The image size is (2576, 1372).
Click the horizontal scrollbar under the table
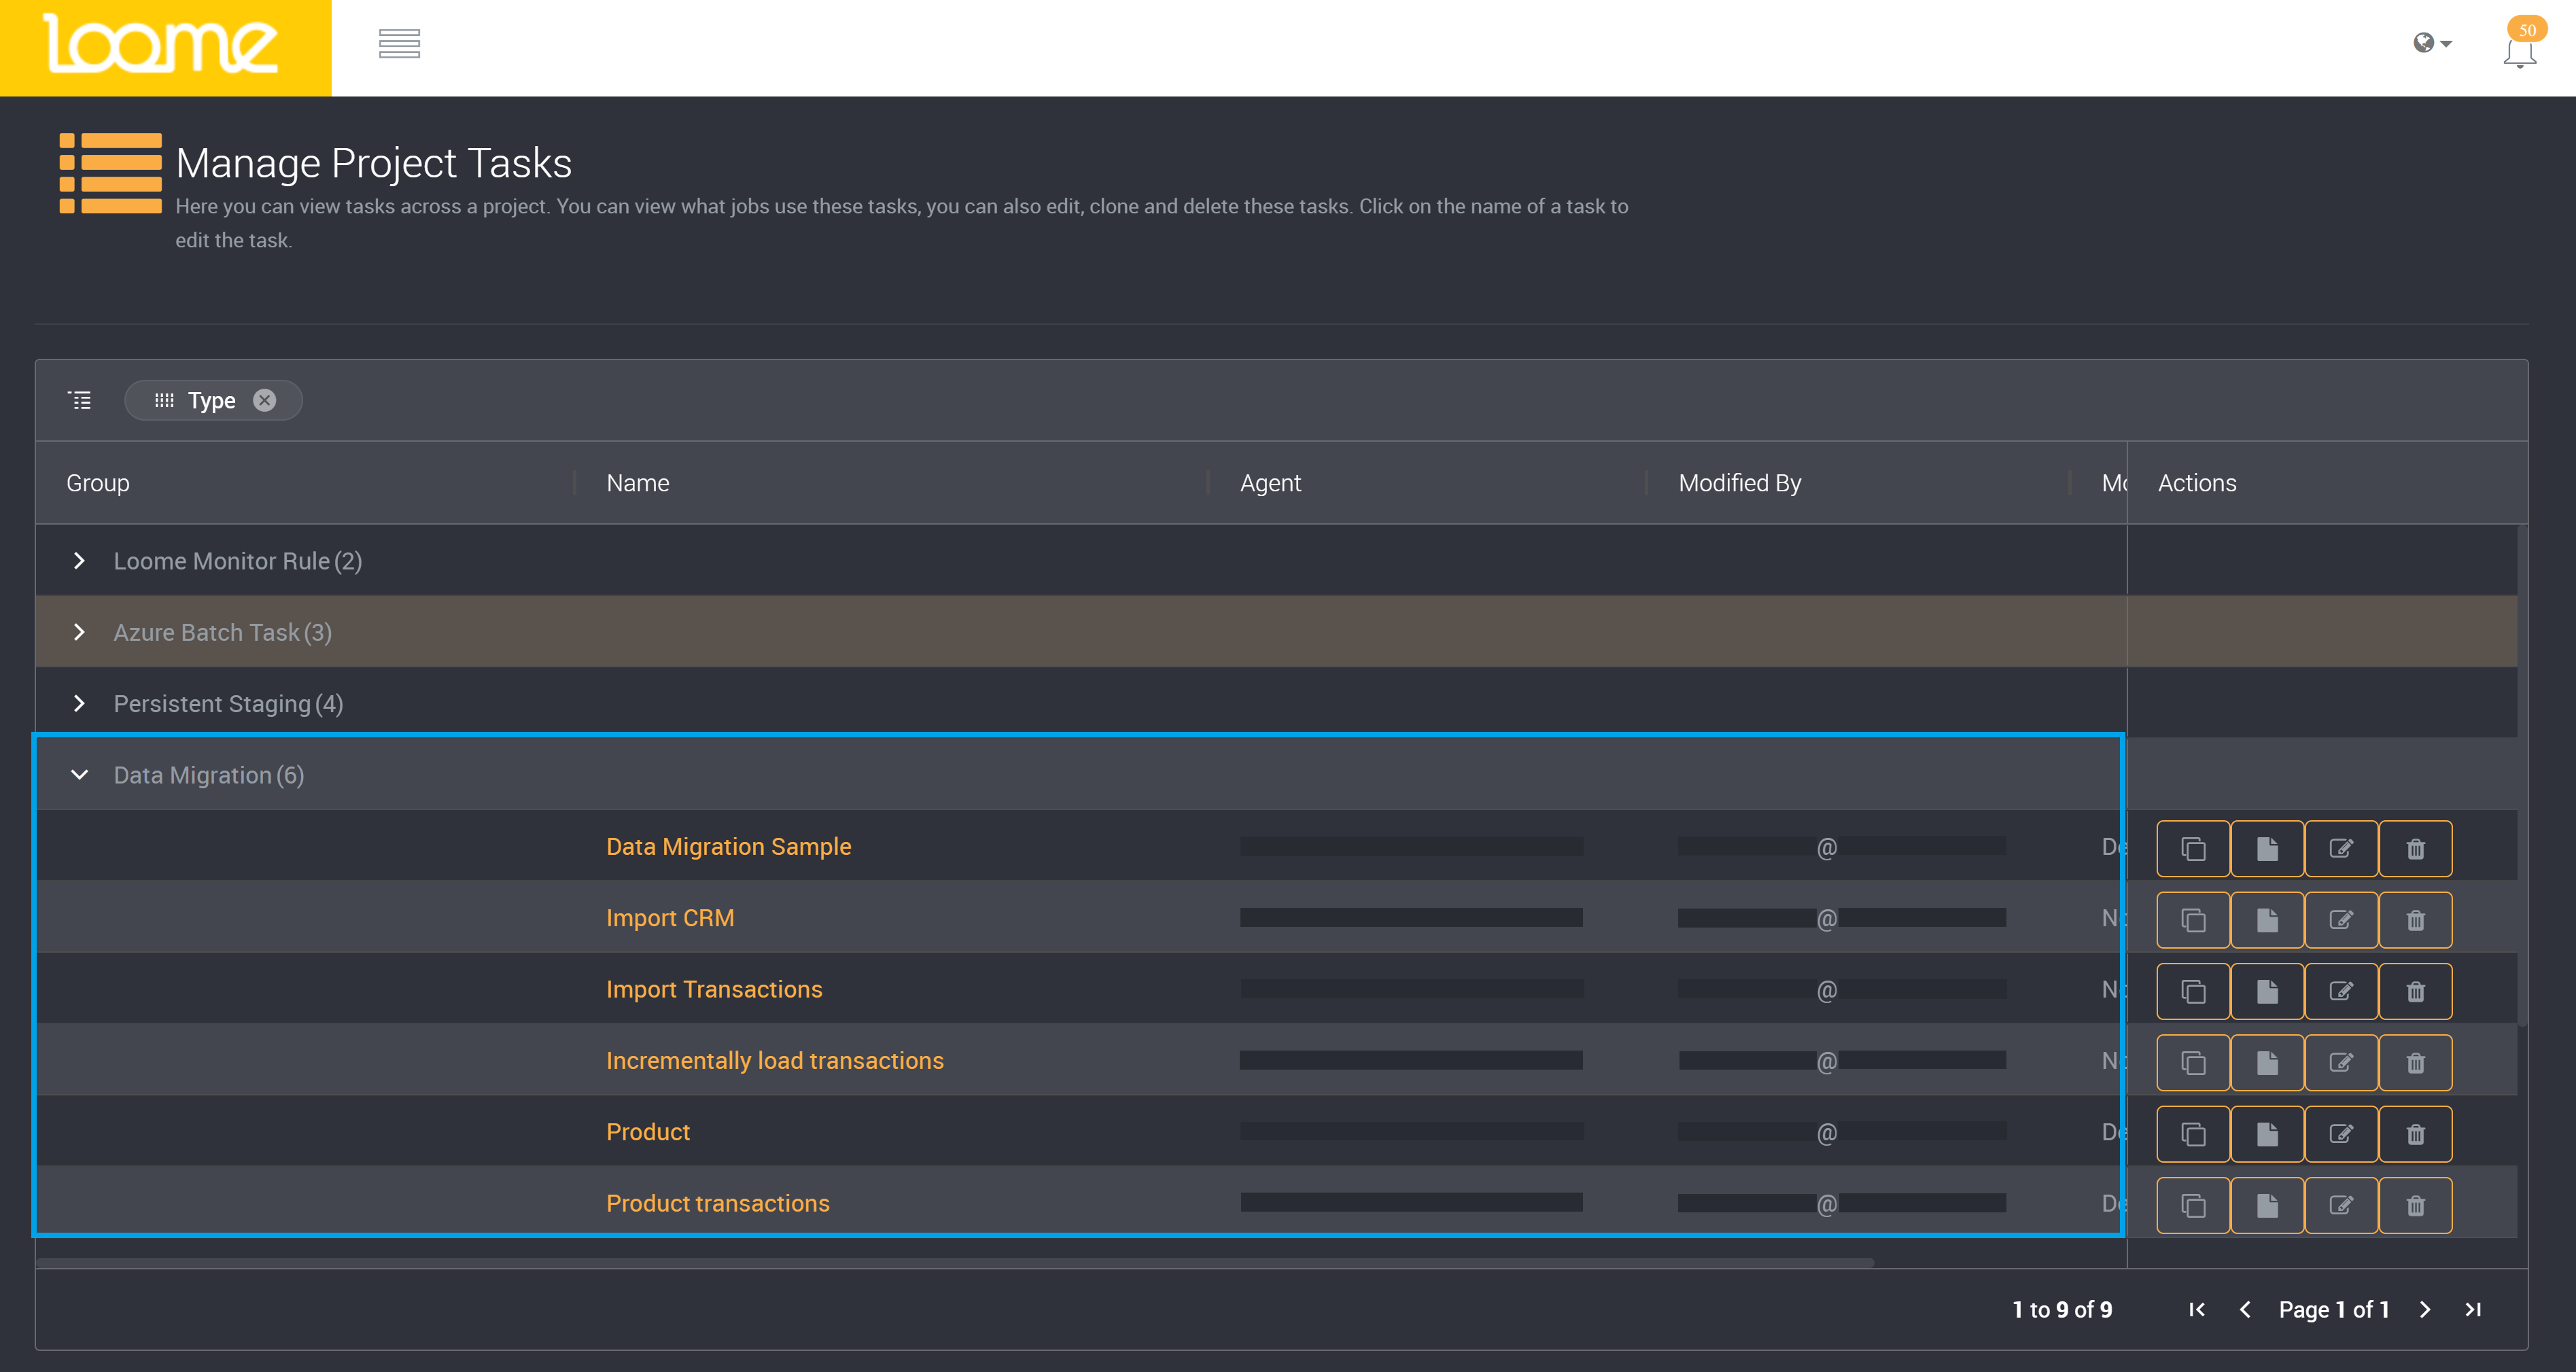955,1263
